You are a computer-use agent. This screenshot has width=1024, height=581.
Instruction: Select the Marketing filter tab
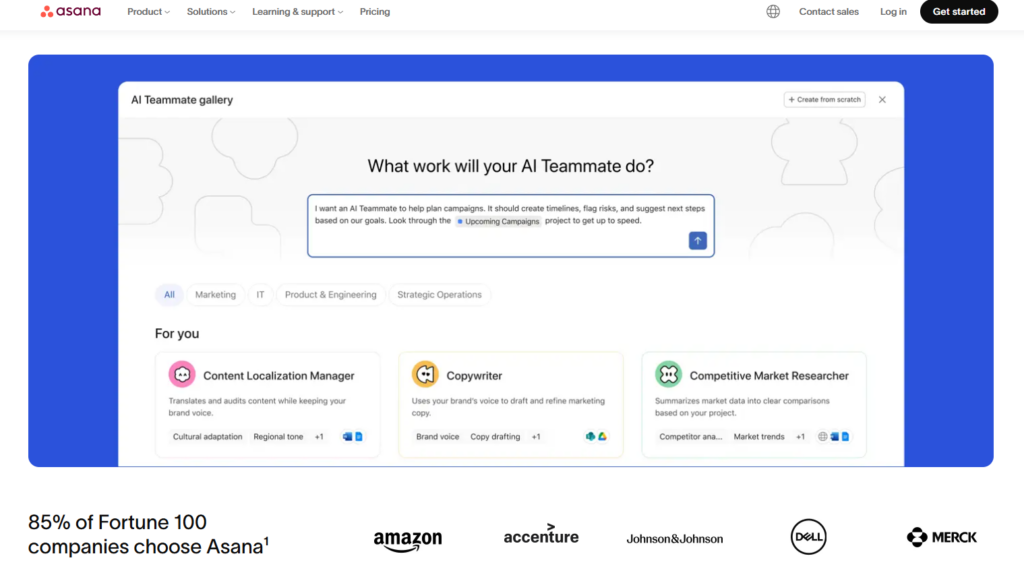coord(216,294)
